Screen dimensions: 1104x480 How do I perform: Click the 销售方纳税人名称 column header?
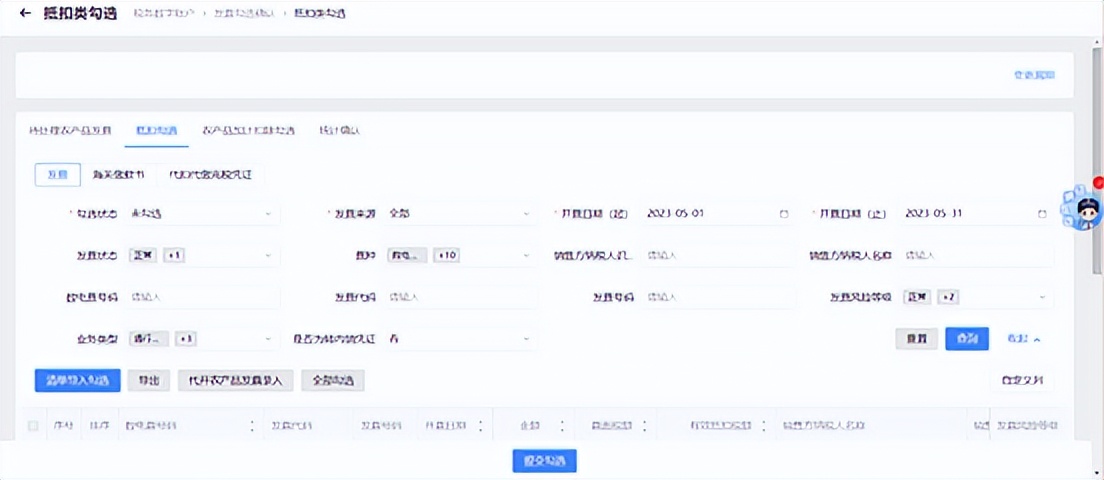[824, 427]
